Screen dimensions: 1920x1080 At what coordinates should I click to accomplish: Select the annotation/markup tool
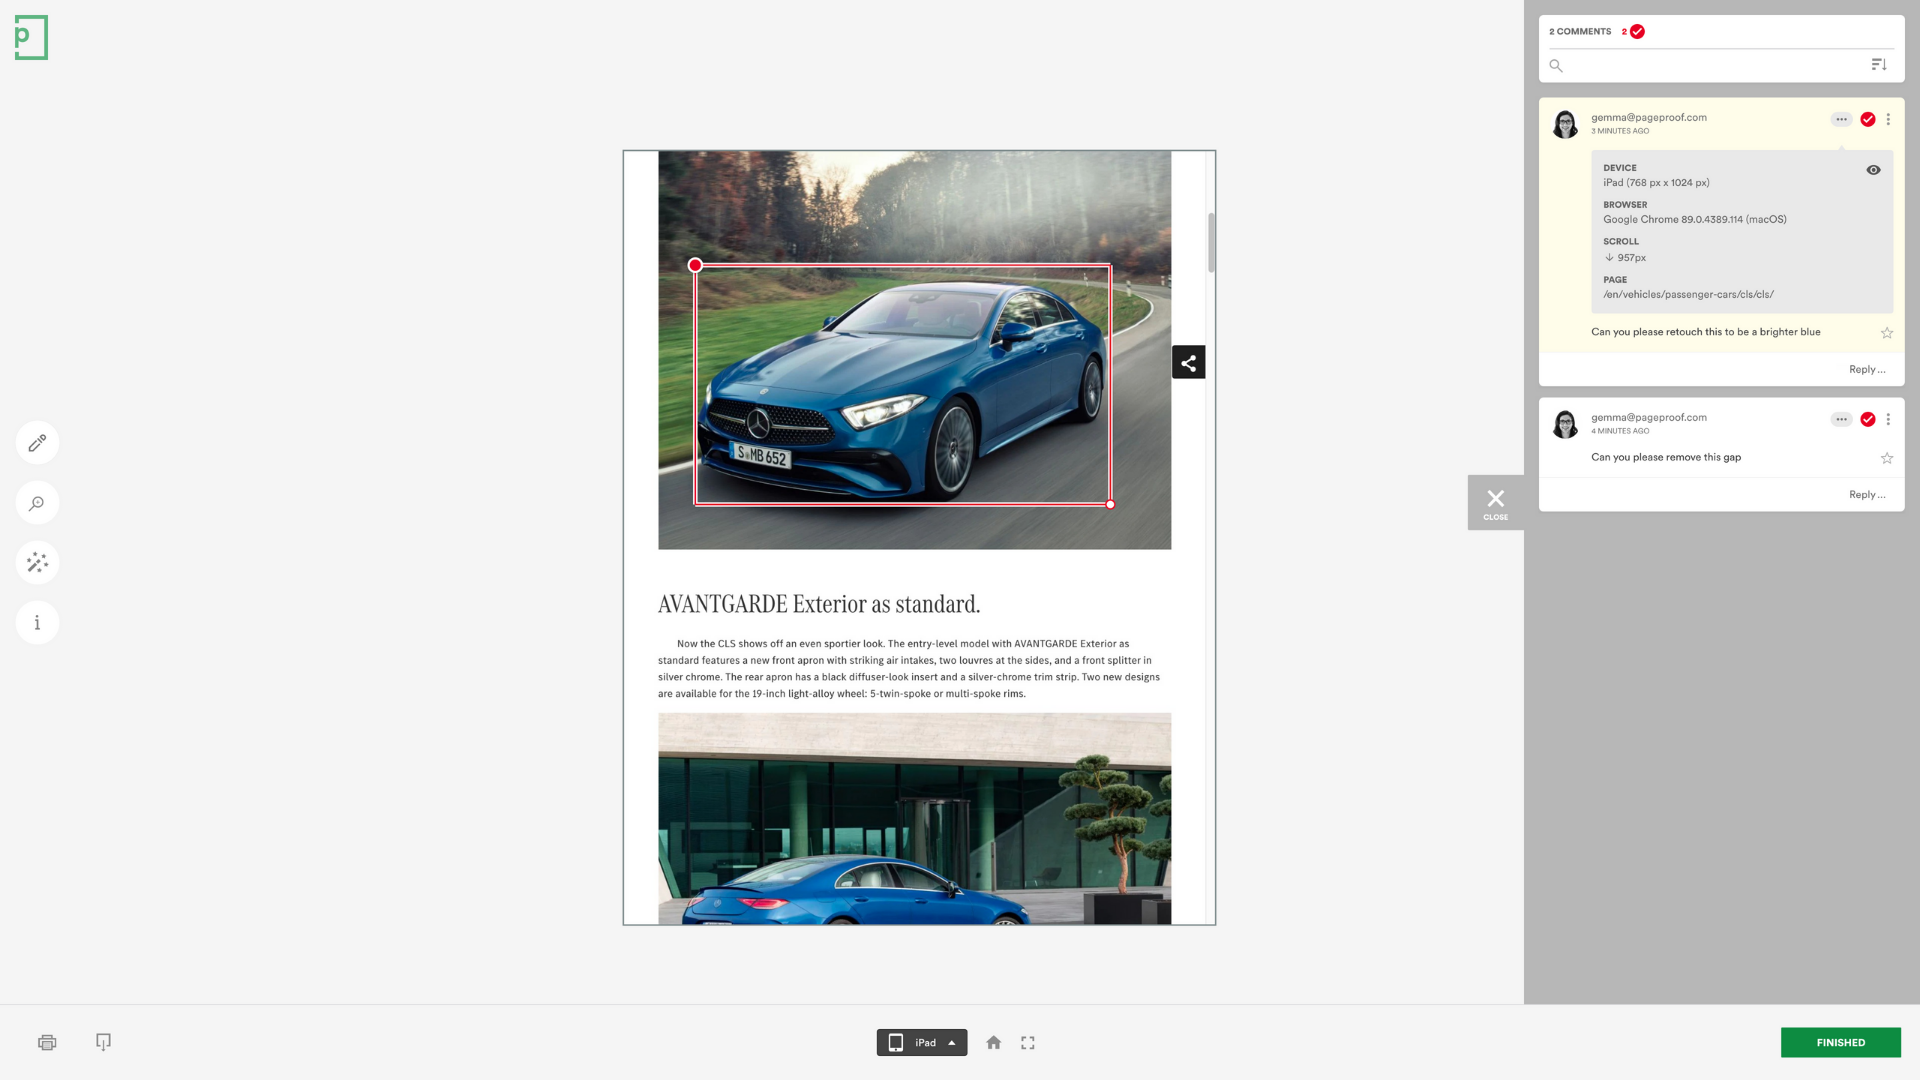pyautogui.click(x=37, y=442)
